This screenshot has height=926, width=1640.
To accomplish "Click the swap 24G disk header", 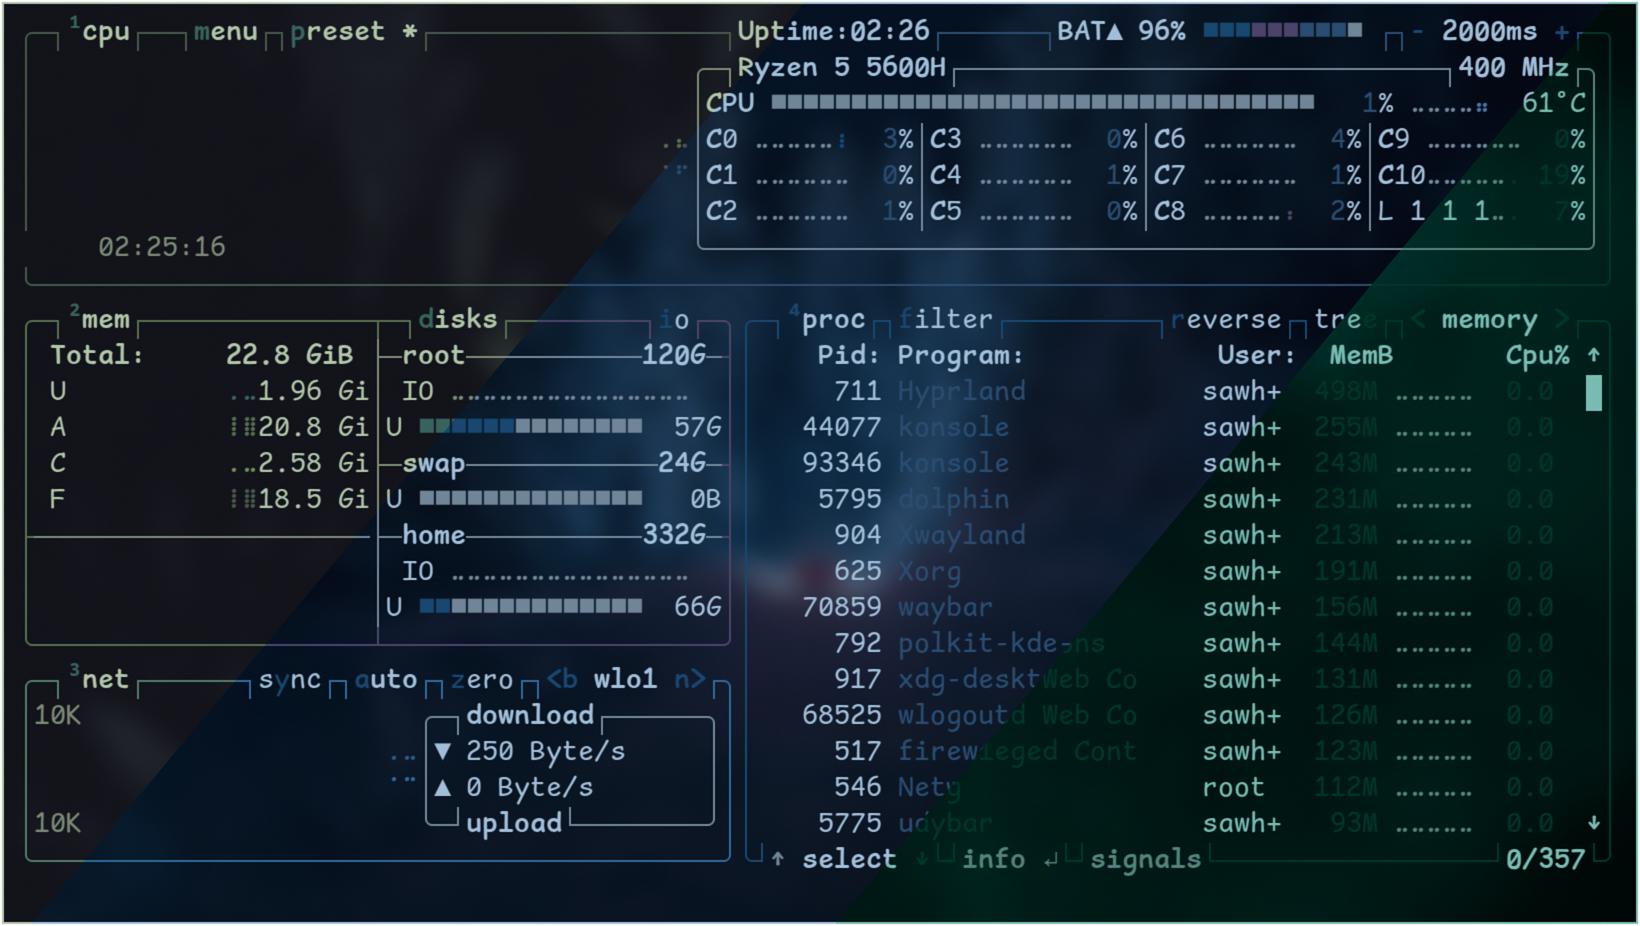I will [x=554, y=463].
